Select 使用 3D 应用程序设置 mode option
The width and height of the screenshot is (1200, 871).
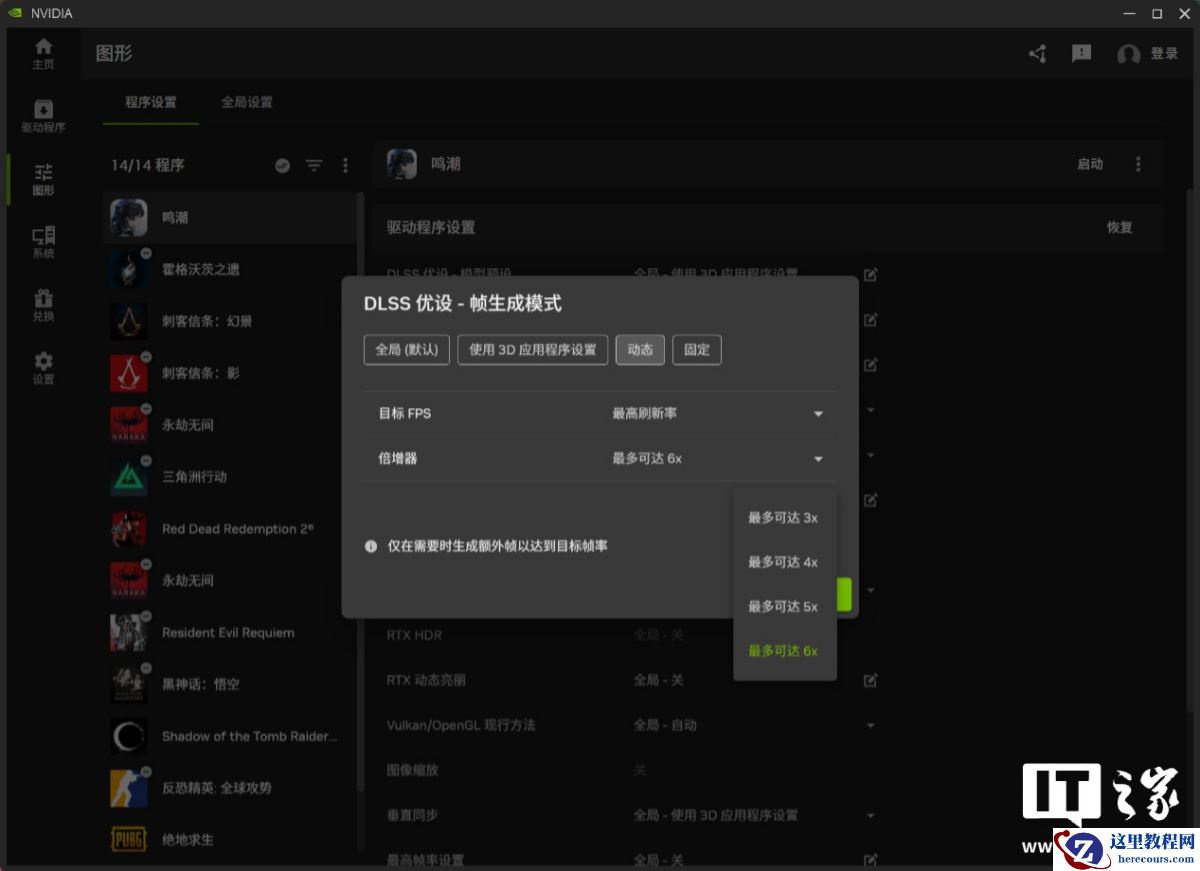pos(533,350)
